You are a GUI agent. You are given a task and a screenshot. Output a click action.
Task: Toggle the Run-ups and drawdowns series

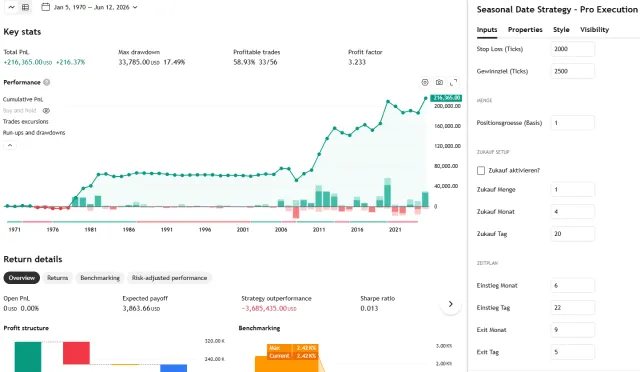click(34, 133)
